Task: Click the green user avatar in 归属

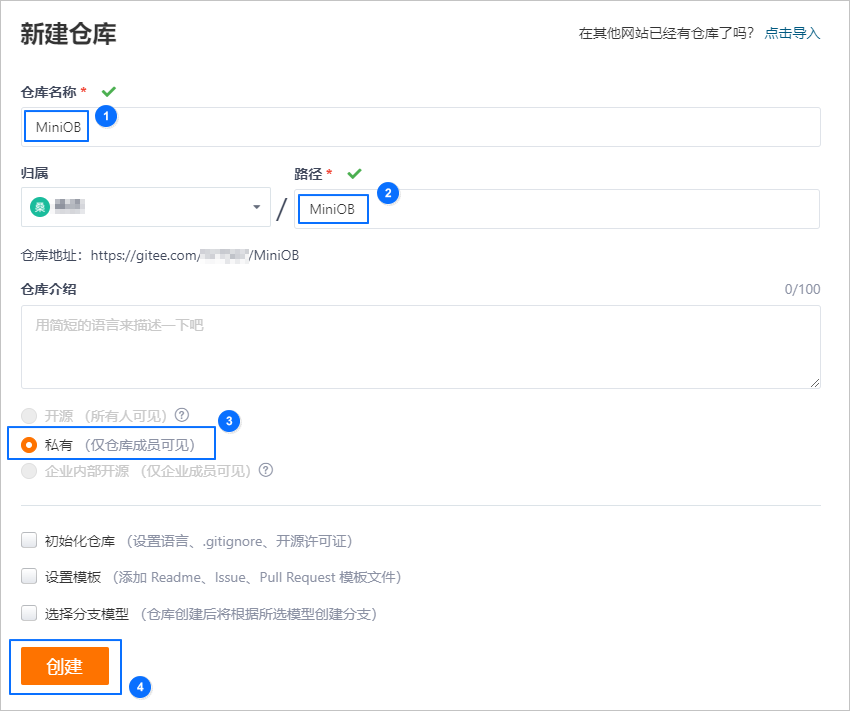Action: (40, 207)
